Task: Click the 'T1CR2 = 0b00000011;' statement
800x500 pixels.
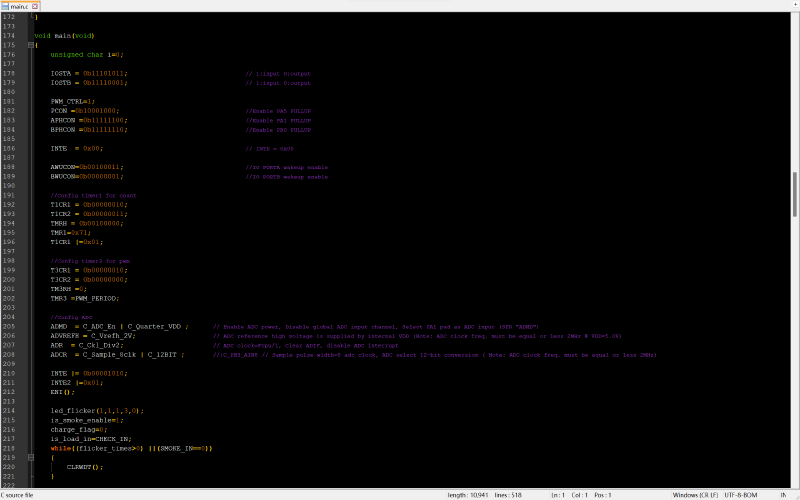Action: pos(89,214)
